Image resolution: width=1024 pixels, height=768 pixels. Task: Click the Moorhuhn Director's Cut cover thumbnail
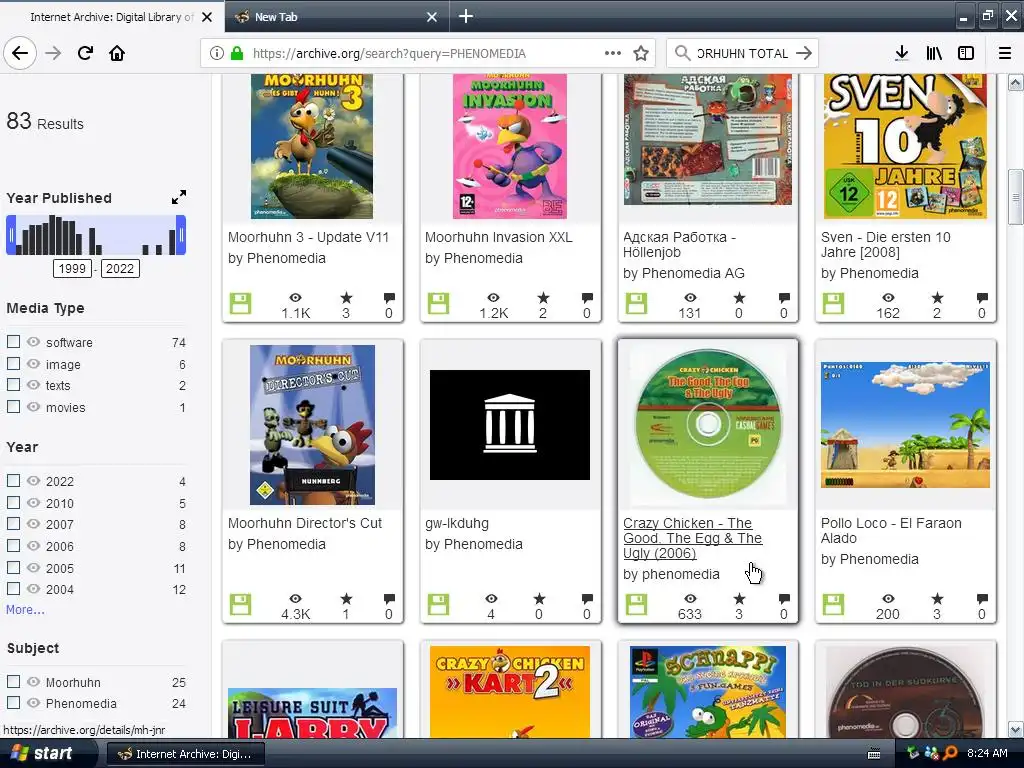312,425
